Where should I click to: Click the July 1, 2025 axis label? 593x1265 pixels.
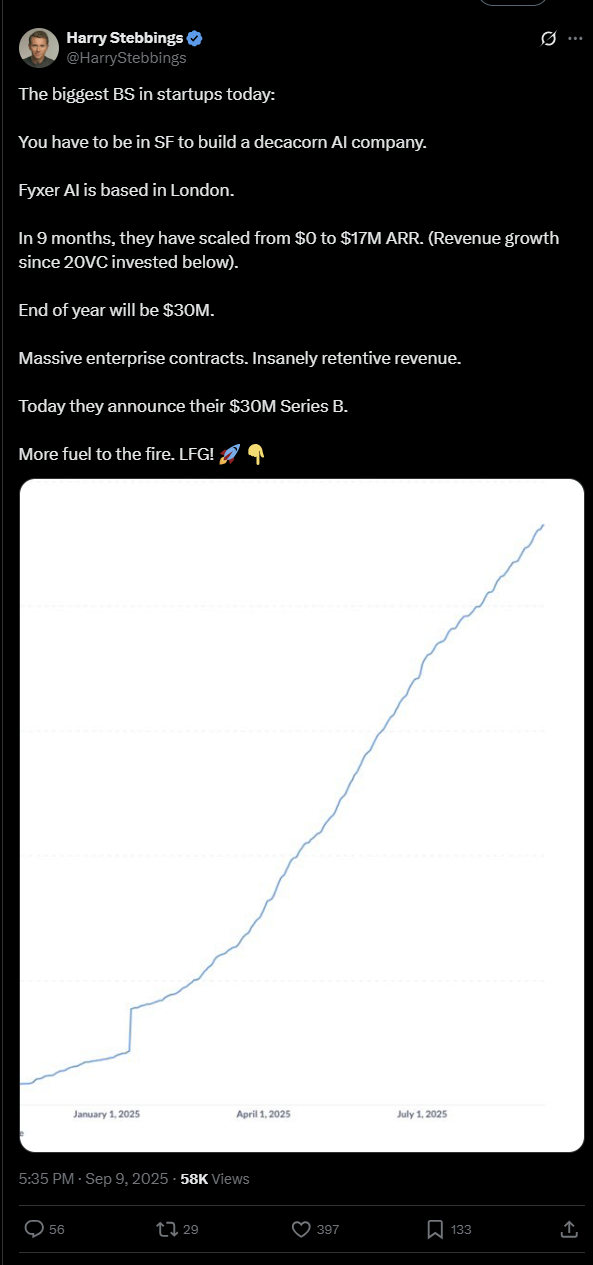point(422,1113)
